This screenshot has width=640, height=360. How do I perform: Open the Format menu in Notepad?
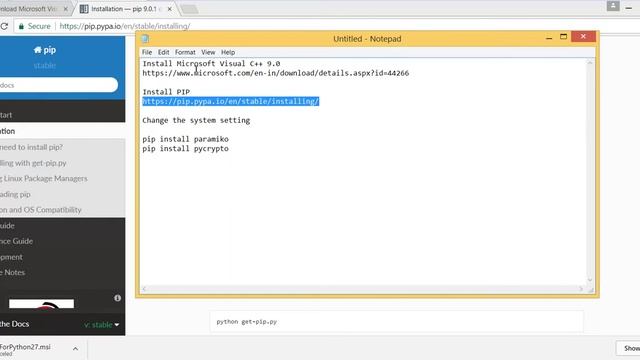[x=185, y=52]
